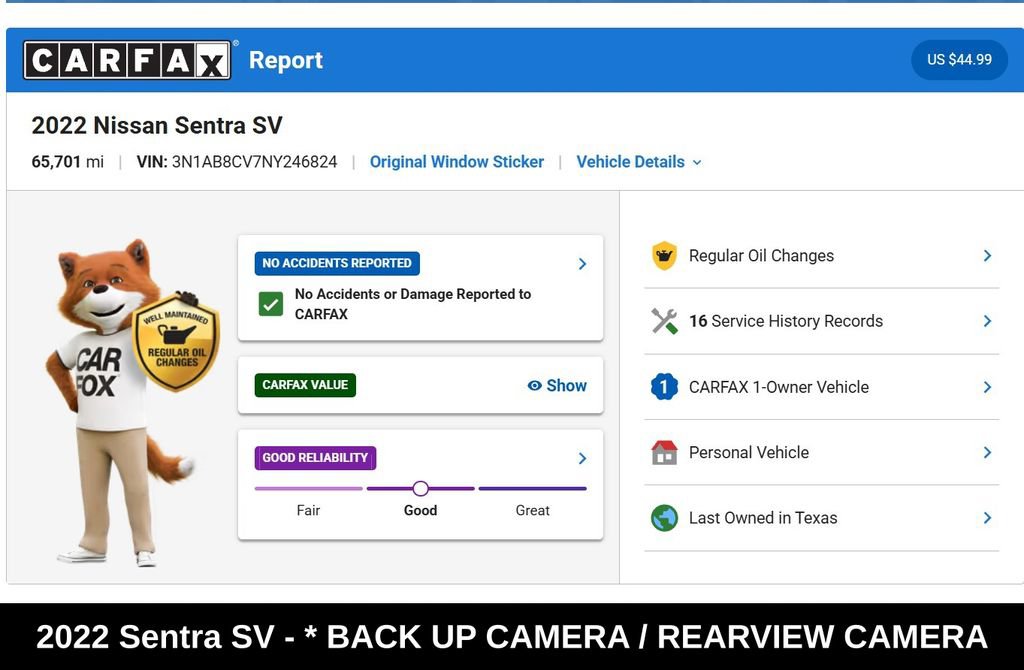Click the Last Owned in Texas globe icon
Screen dimensions: 1024x670
click(x=664, y=518)
